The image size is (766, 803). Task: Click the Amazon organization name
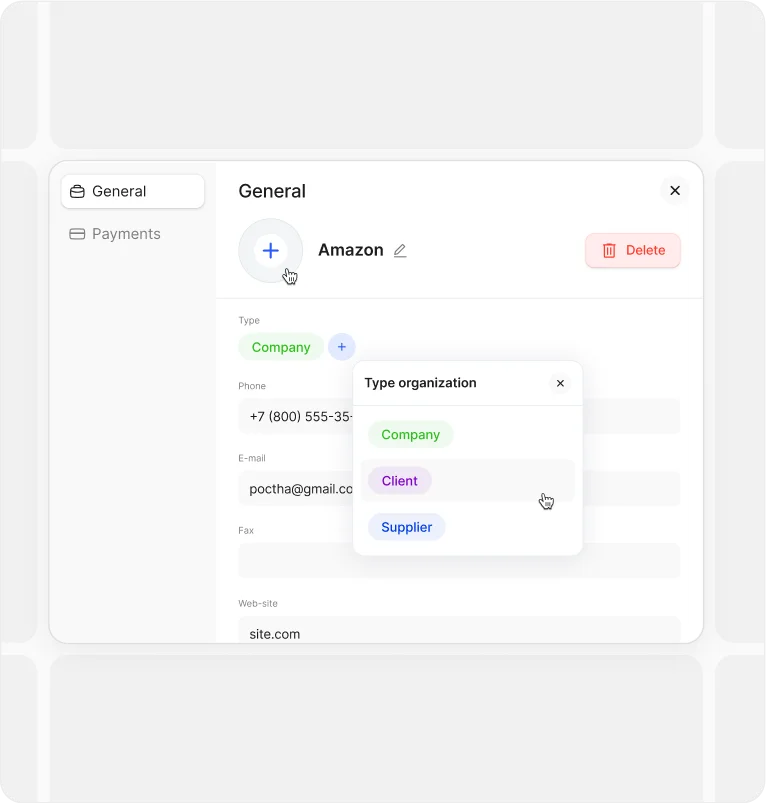[x=350, y=250]
